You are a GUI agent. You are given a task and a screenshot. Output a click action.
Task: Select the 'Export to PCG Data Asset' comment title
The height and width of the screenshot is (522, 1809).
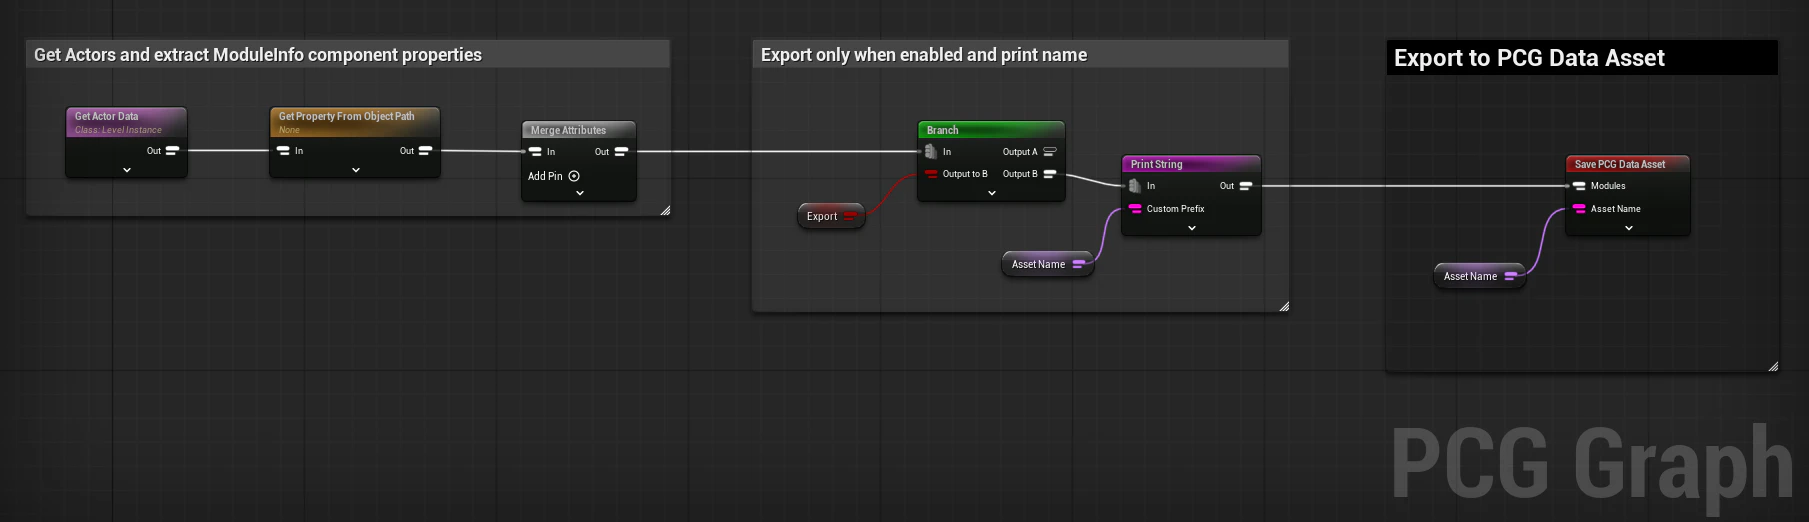(1529, 58)
